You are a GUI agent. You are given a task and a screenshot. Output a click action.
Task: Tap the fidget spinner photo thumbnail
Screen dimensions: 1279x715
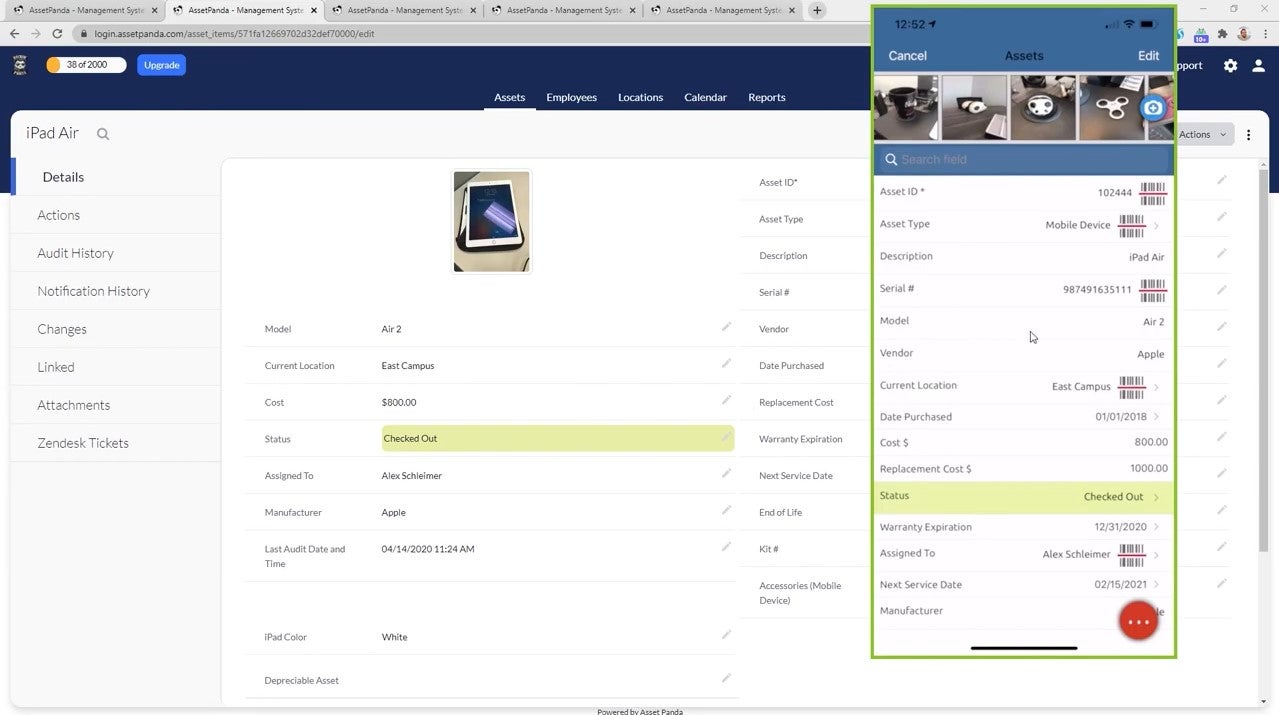click(1112, 108)
